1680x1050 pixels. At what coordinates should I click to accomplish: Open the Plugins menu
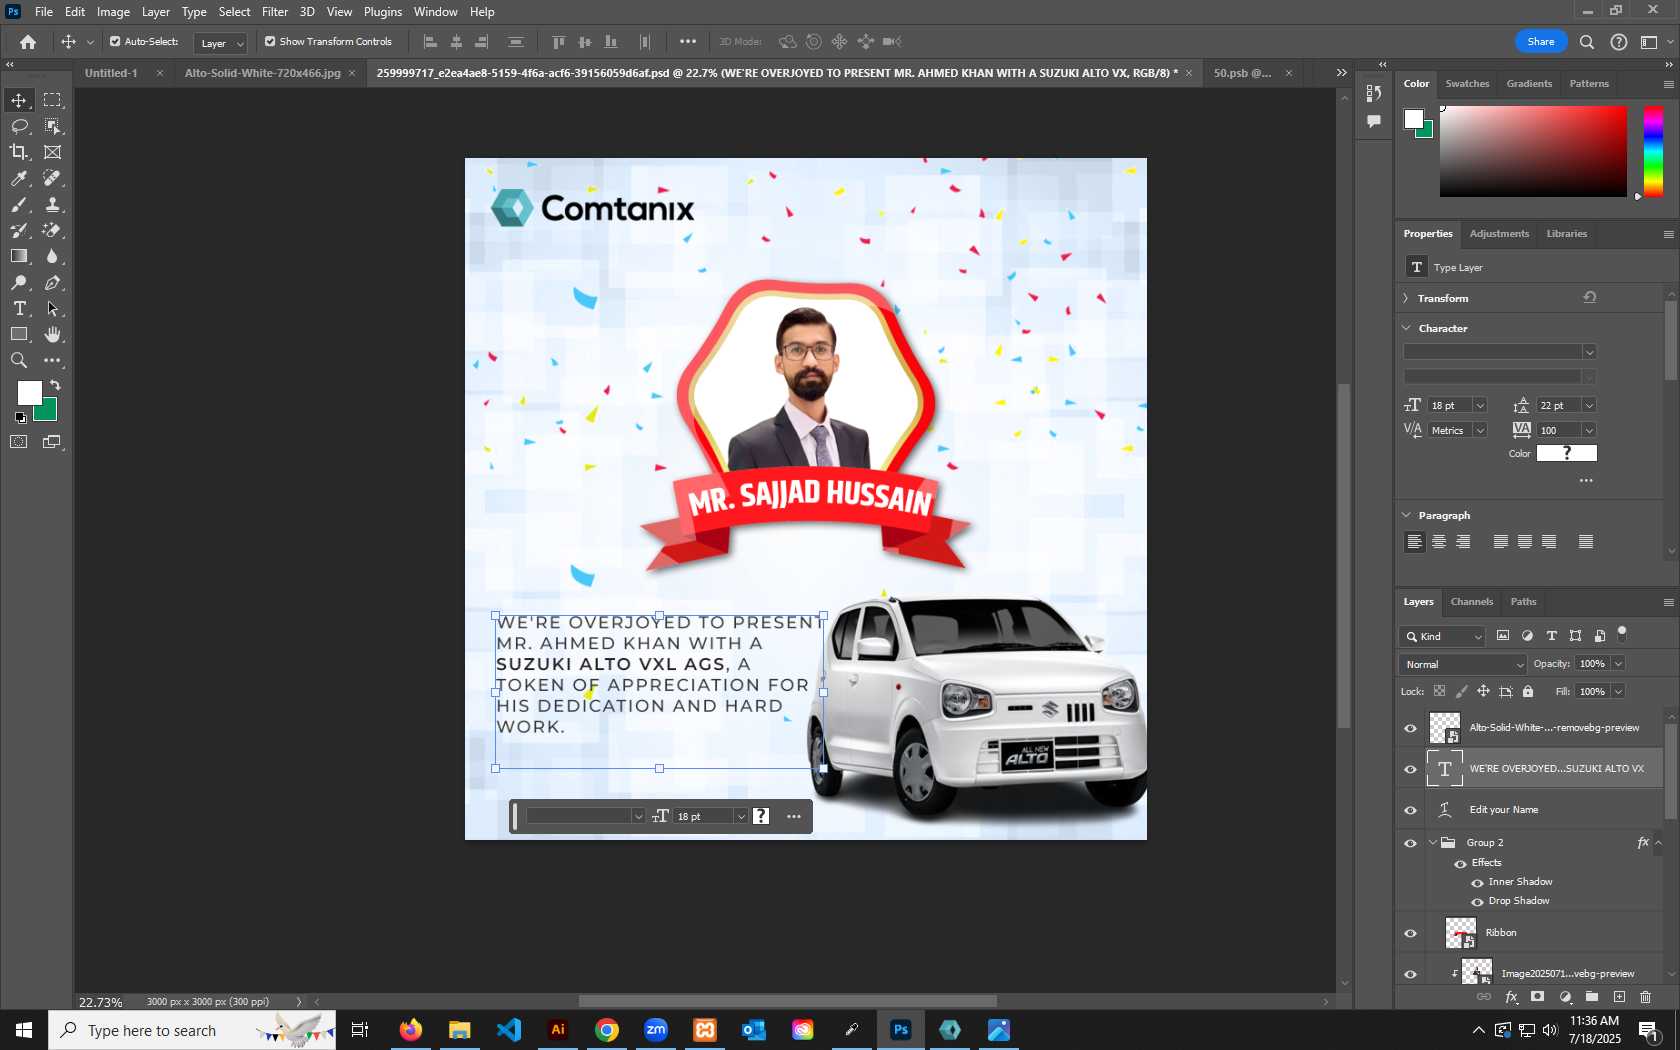tap(383, 12)
